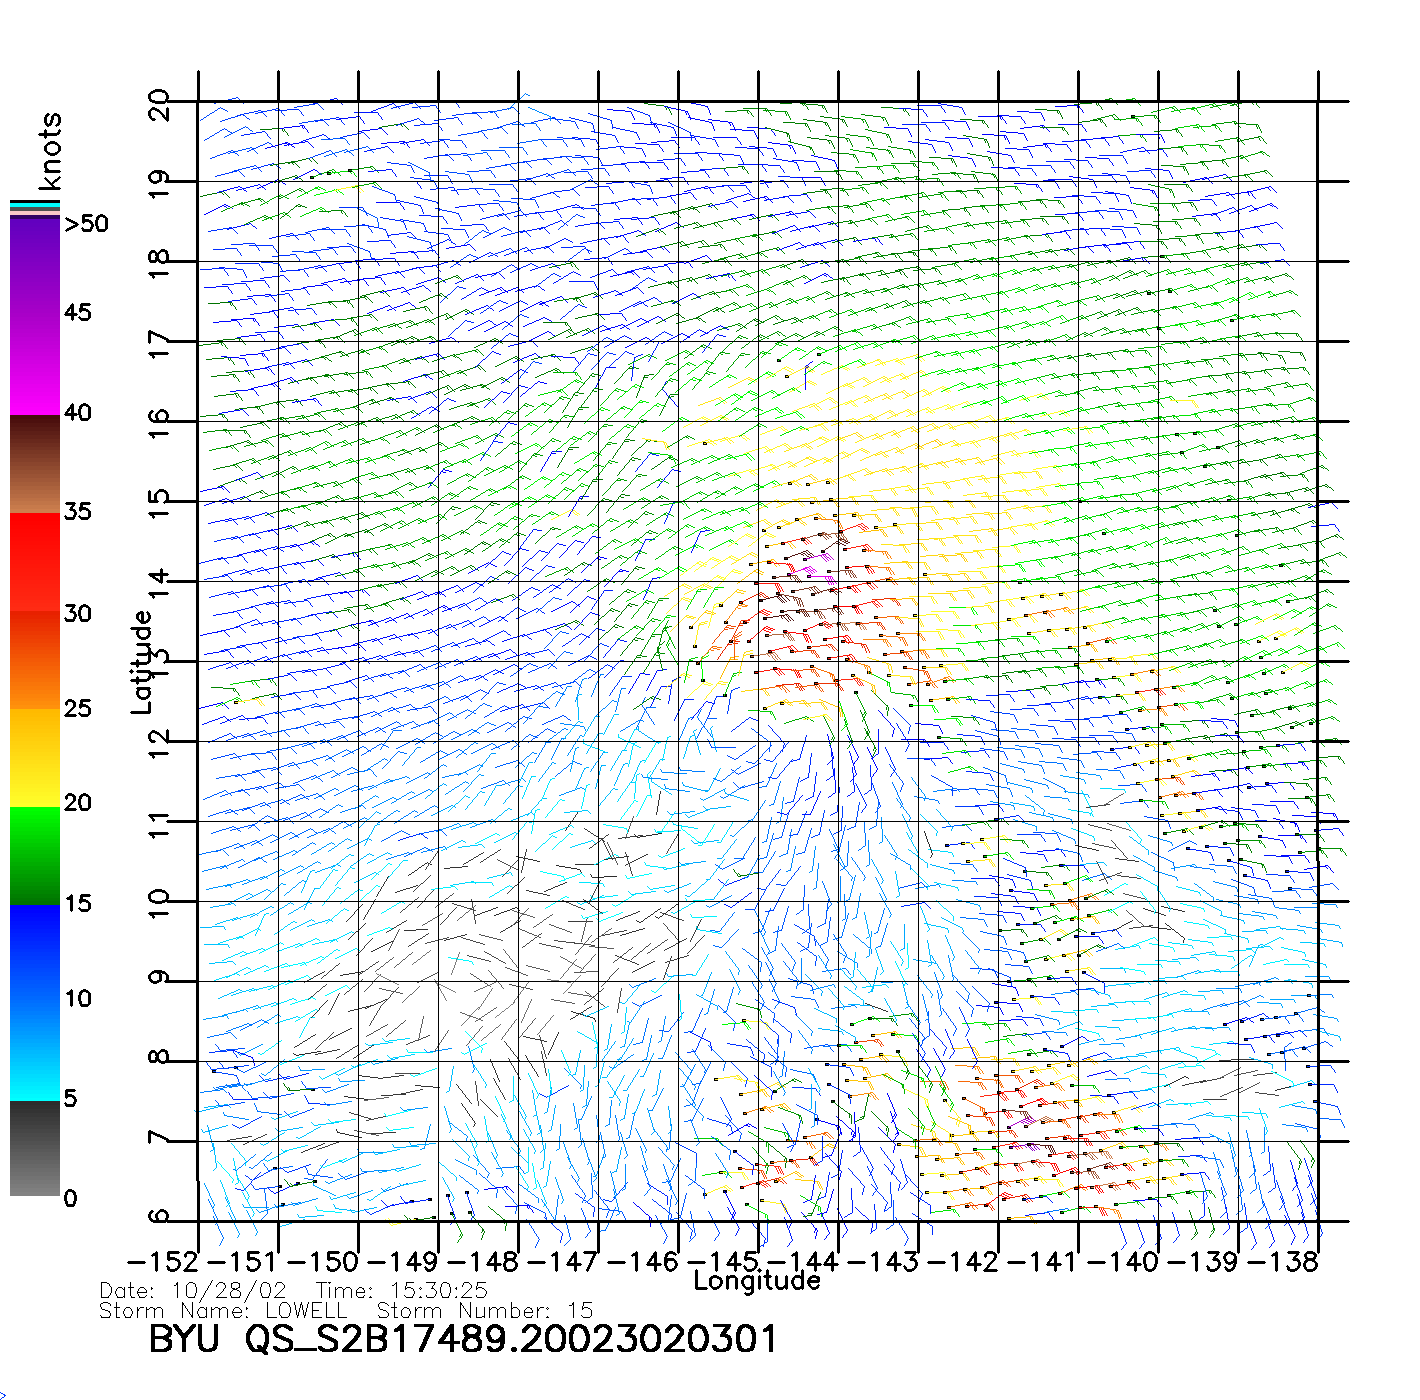The width and height of the screenshot is (1420, 1400).
Task: Click the purple >50 knots color band
Action: [x=35, y=265]
